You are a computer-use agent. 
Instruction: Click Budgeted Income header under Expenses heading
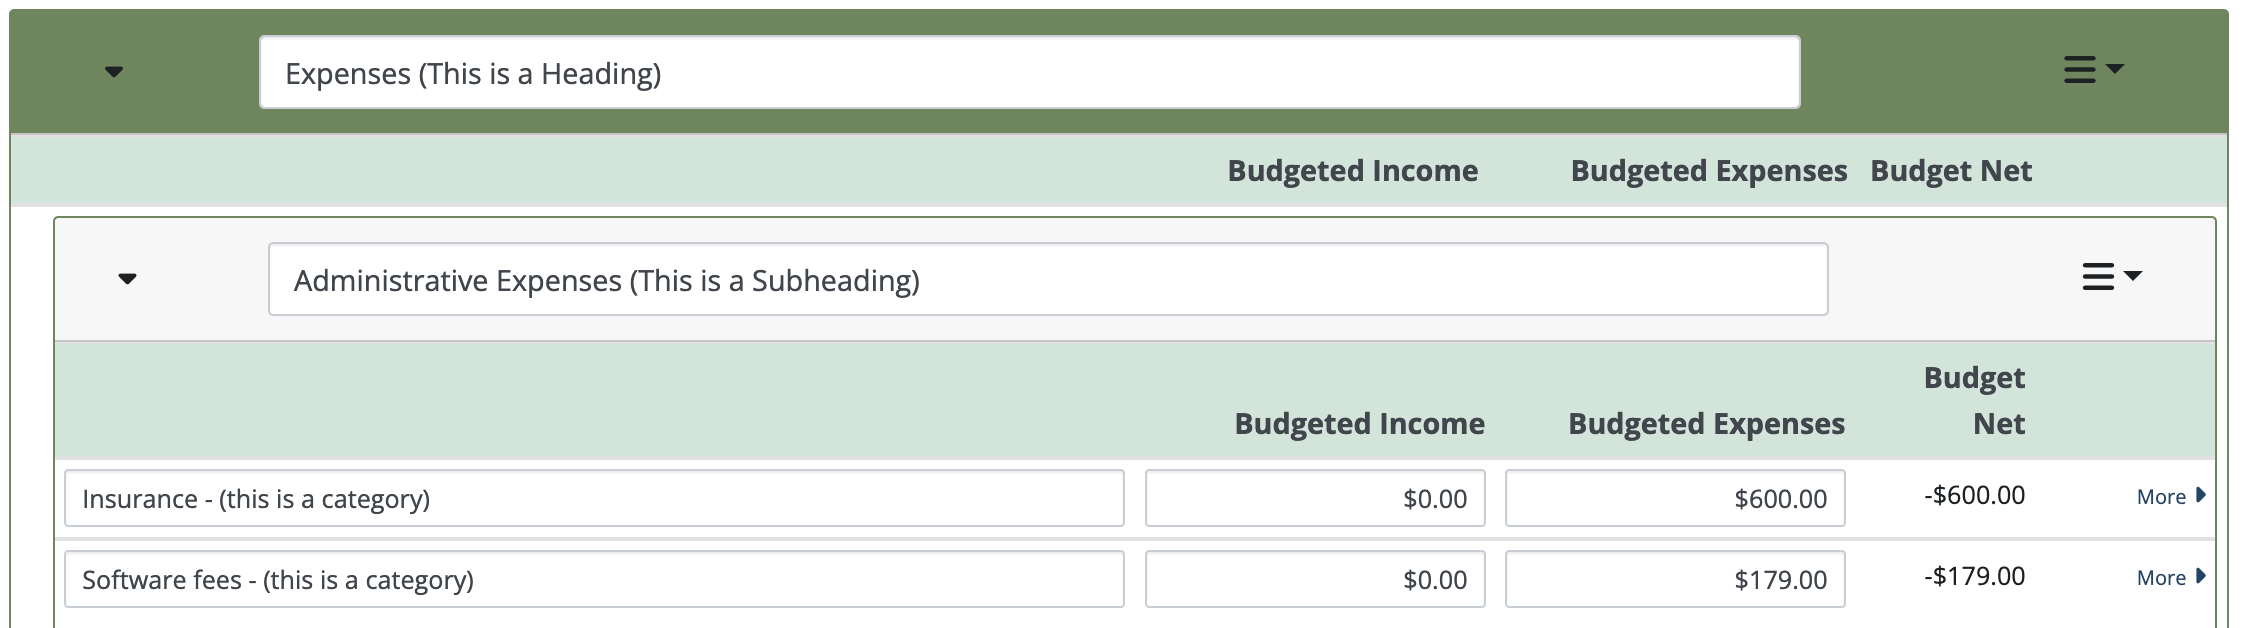pos(1352,171)
